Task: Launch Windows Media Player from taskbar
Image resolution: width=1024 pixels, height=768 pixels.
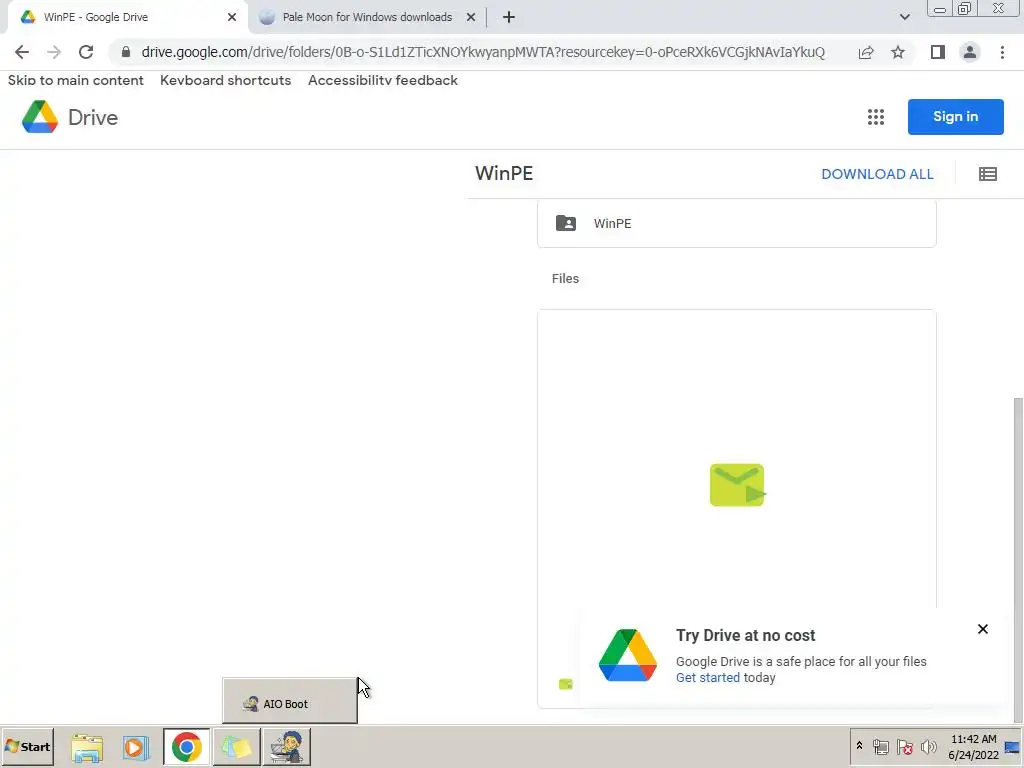Action: click(136, 747)
